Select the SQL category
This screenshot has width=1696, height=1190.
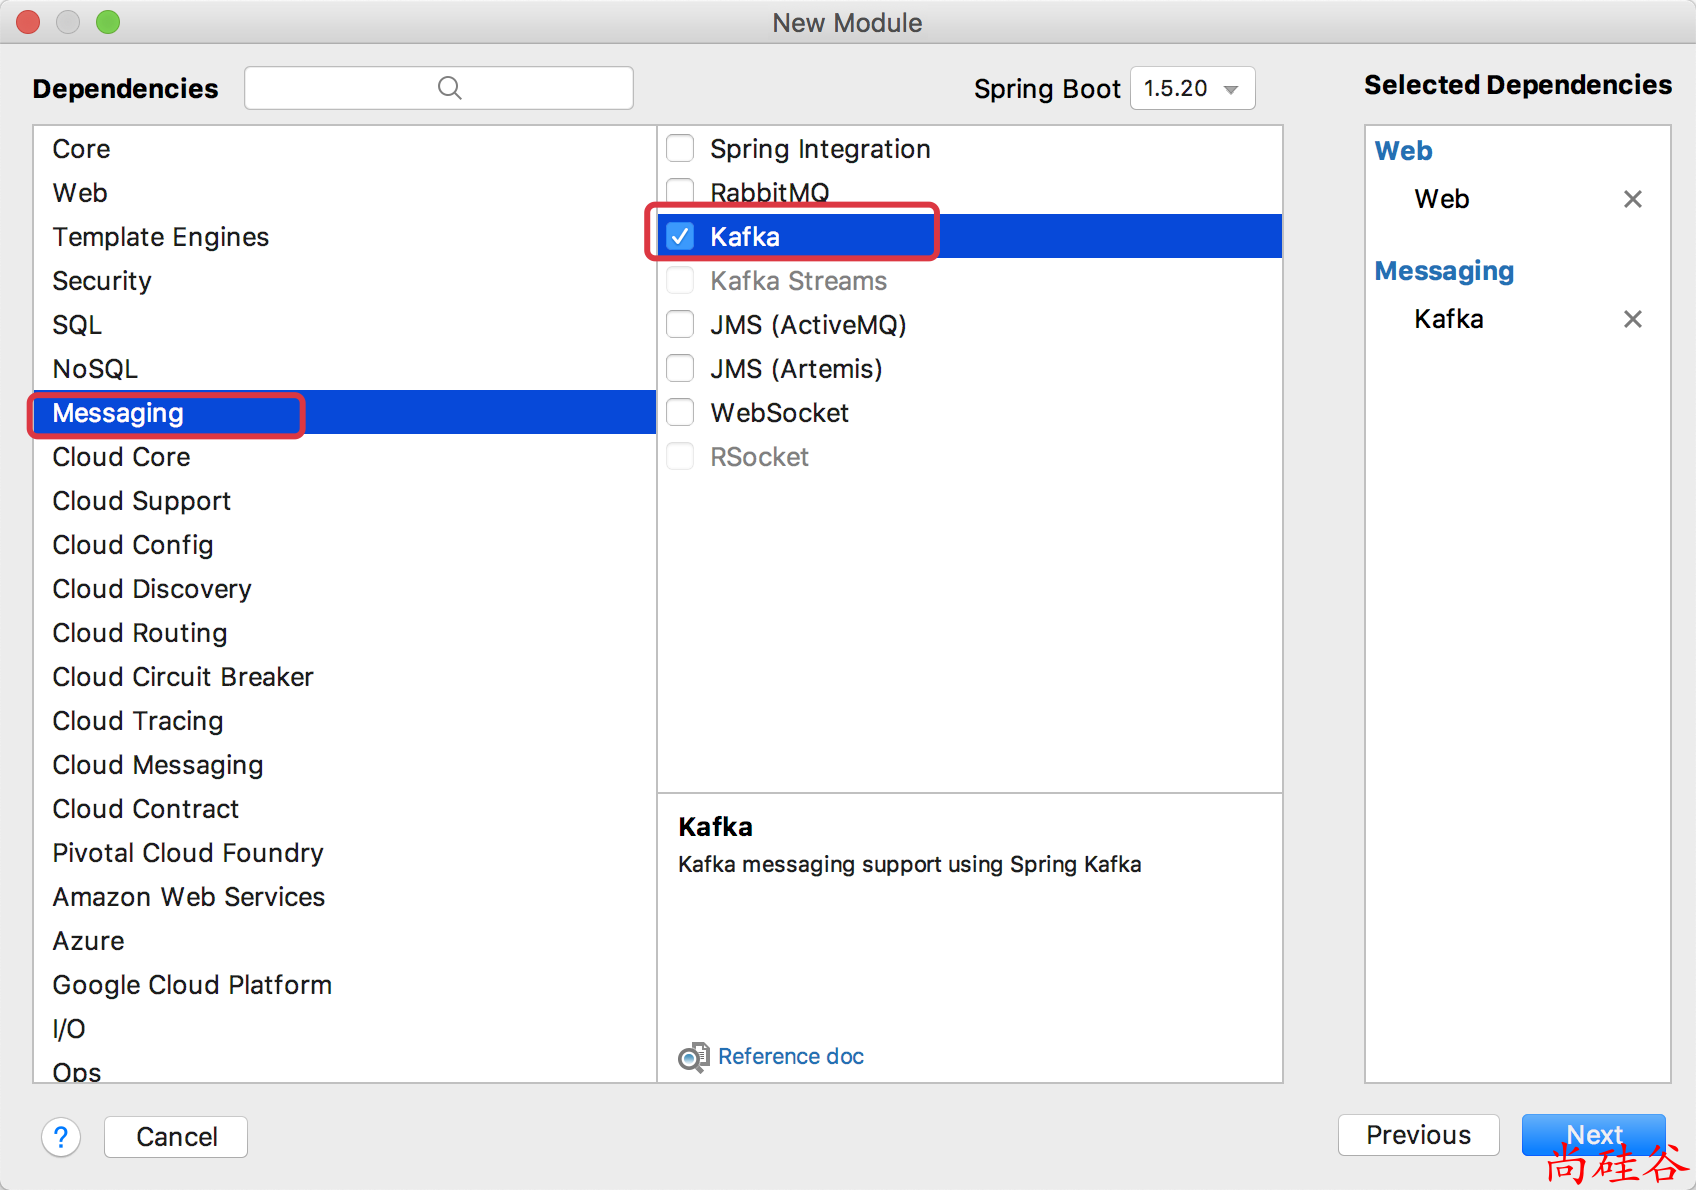(x=344, y=325)
